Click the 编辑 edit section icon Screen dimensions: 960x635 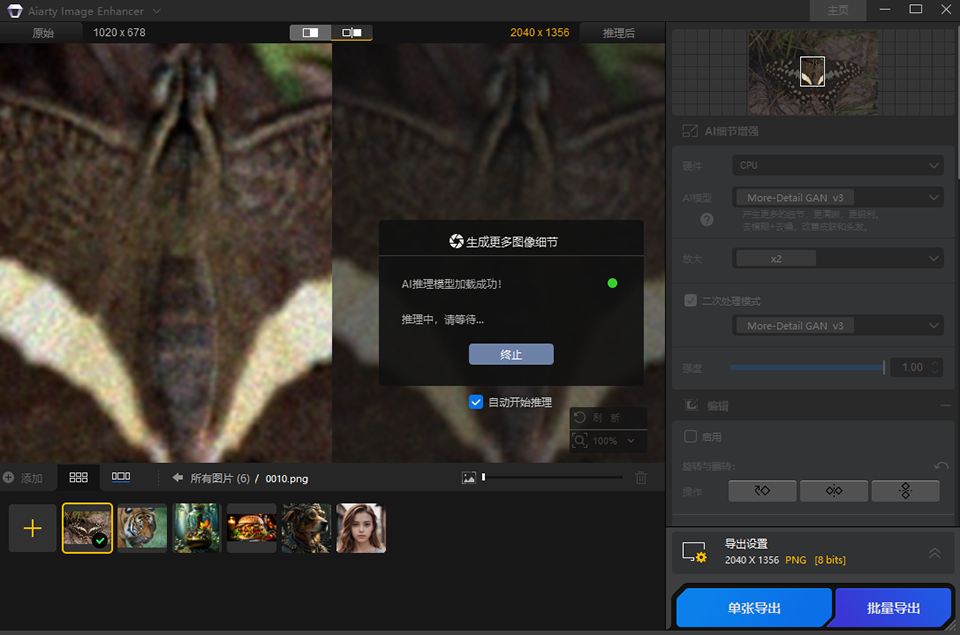691,405
